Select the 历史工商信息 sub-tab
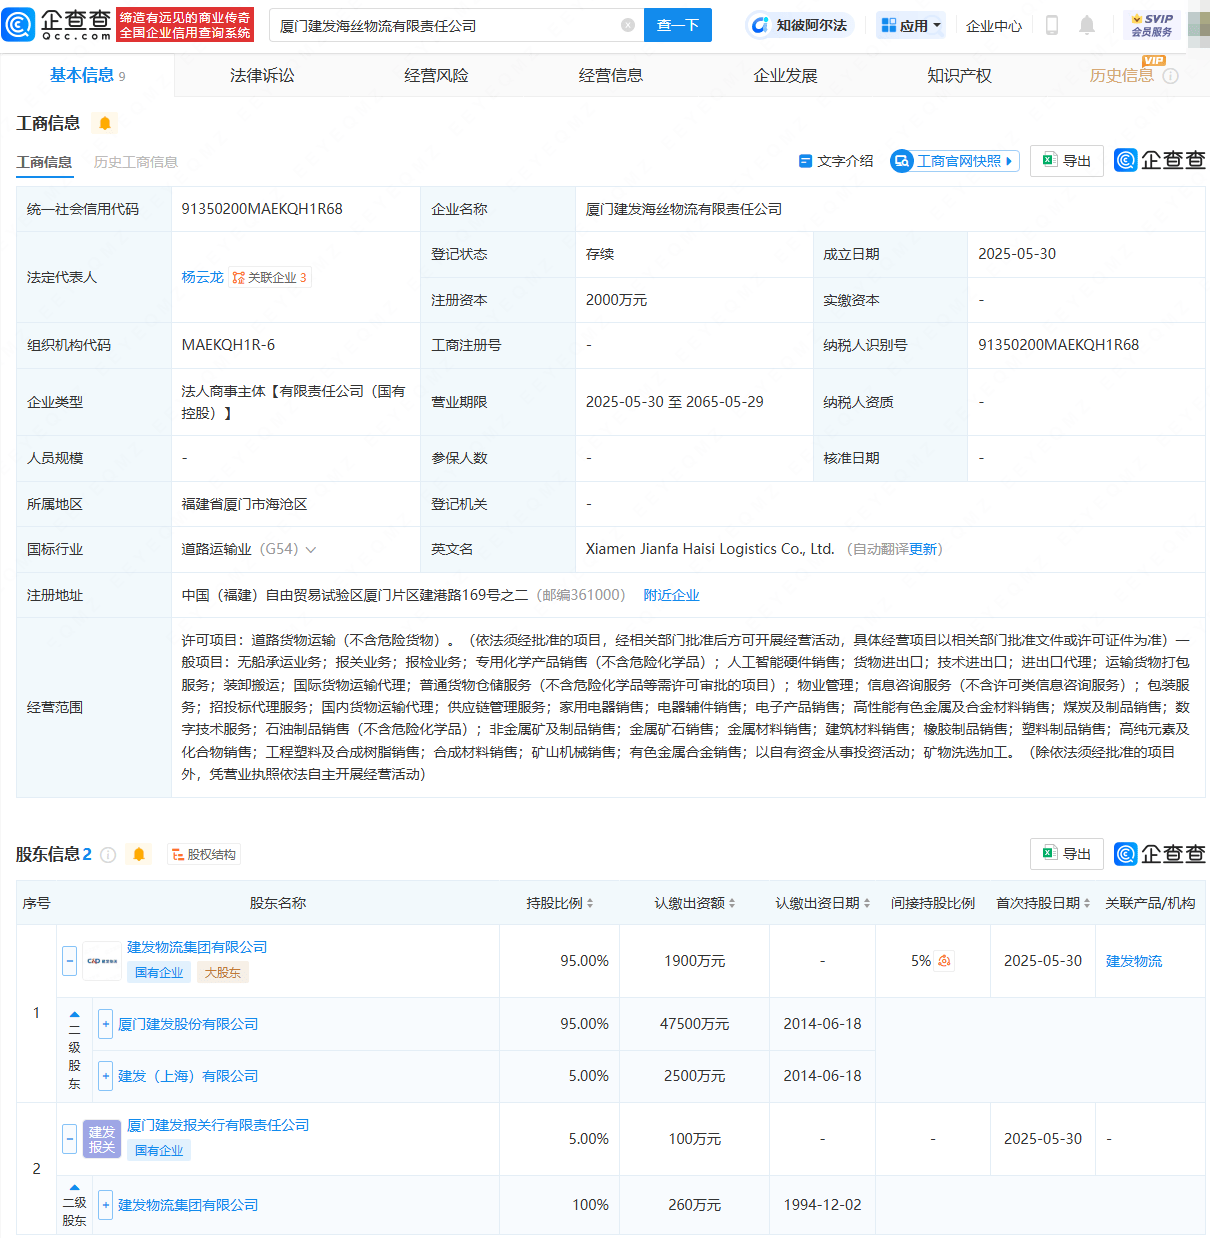This screenshot has width=1210, height=1238. point(136,162)
